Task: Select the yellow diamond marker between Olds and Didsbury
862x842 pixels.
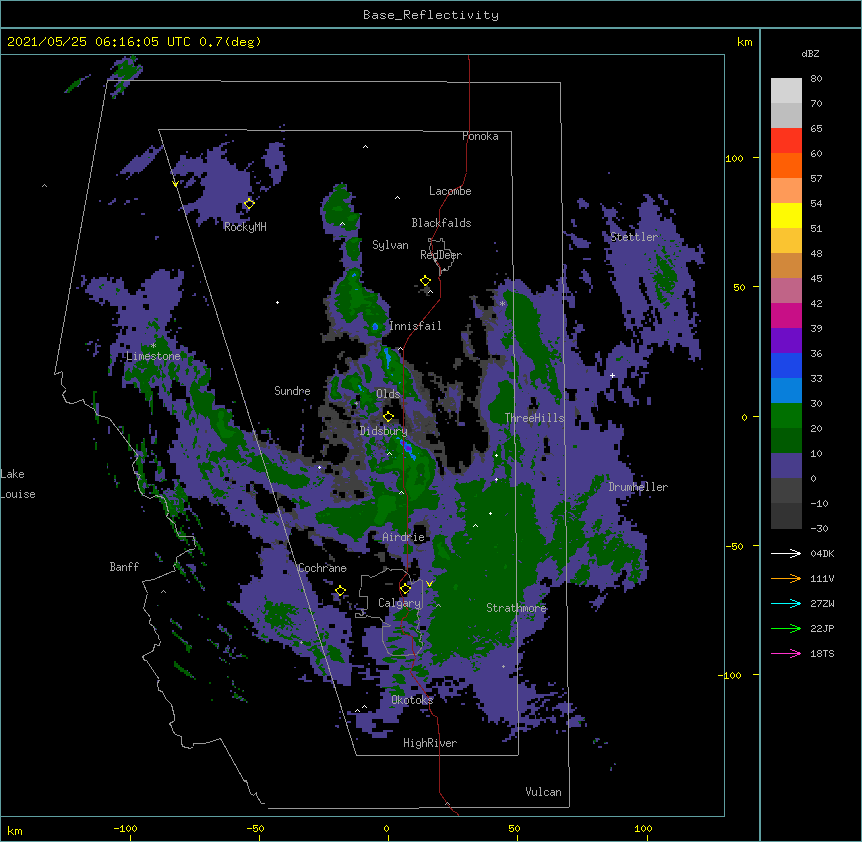Action: tap(388, 416)
